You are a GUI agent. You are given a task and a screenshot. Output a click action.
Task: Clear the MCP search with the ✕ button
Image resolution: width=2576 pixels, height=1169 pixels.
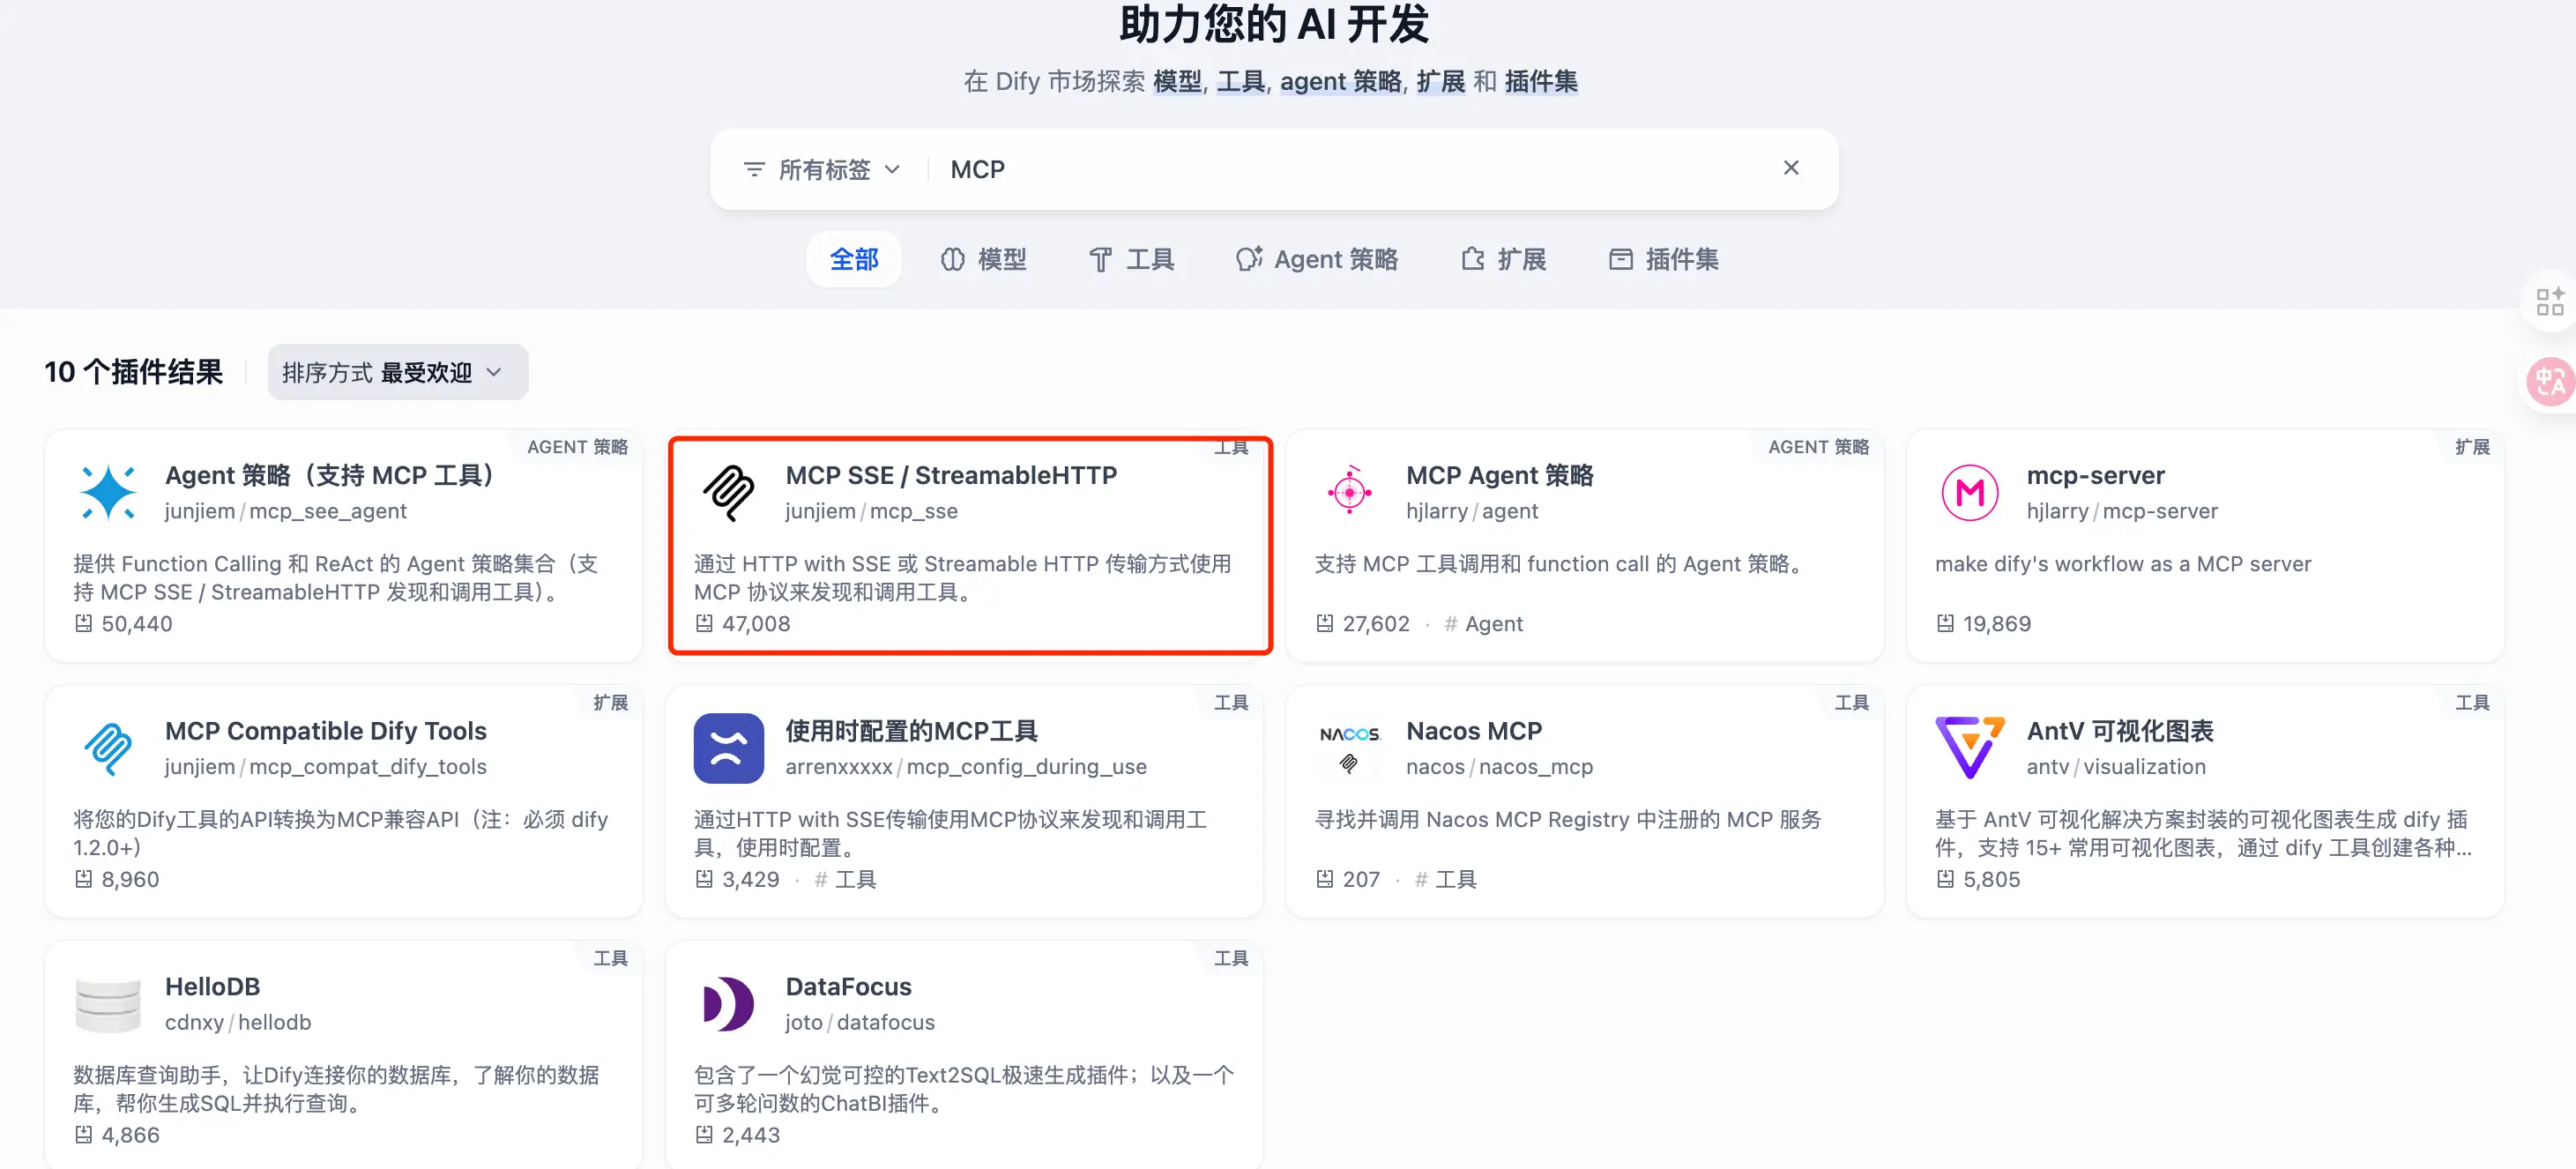pos(1791,168)
